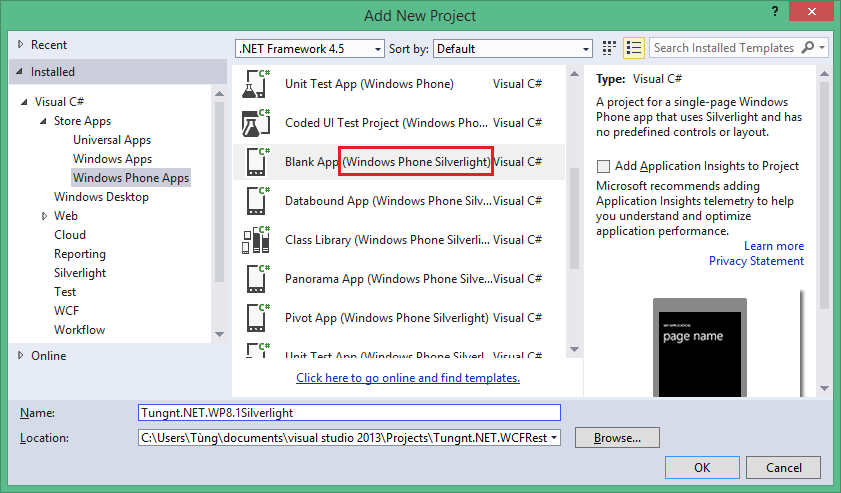Select Cloud category
Screen dimensions: 841x493
pyautogui.click(x=70, y=235)
